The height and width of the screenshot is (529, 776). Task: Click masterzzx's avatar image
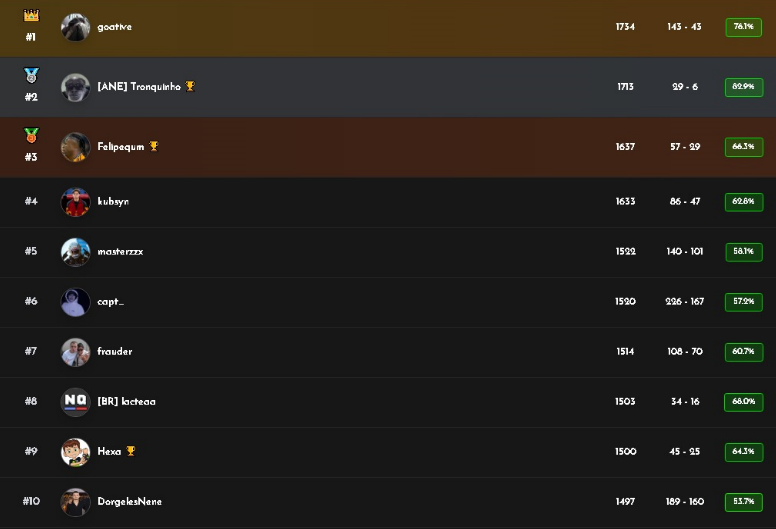click(75, 252)
